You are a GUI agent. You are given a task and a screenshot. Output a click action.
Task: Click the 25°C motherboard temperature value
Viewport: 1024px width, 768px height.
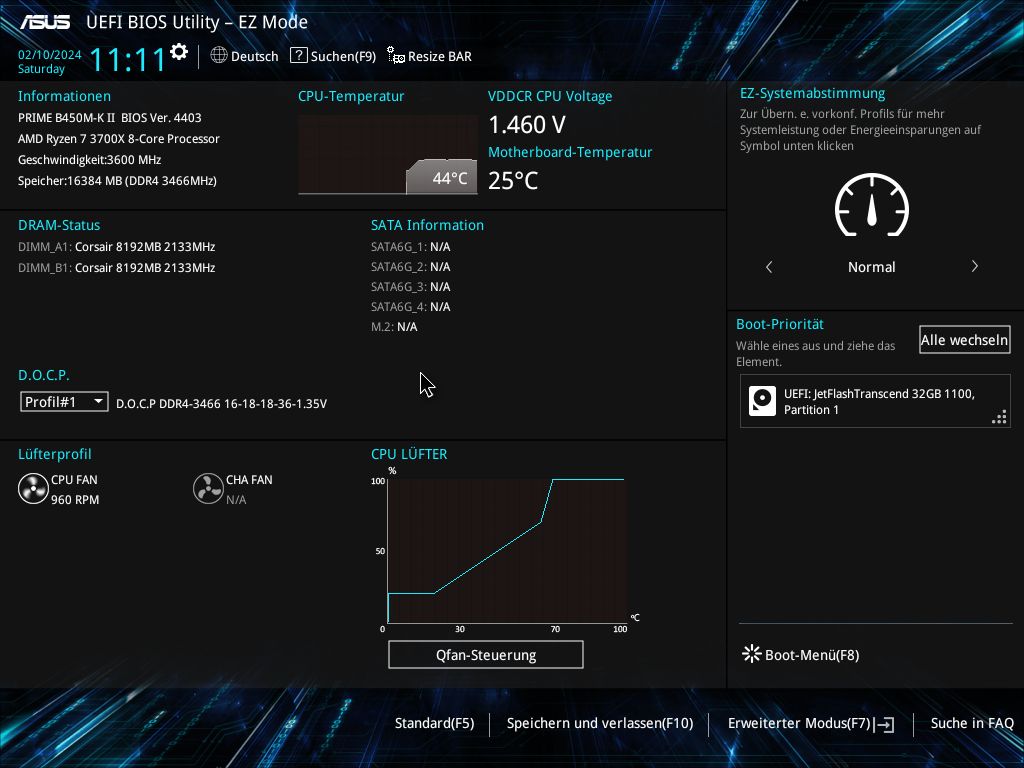click(513, 180)
